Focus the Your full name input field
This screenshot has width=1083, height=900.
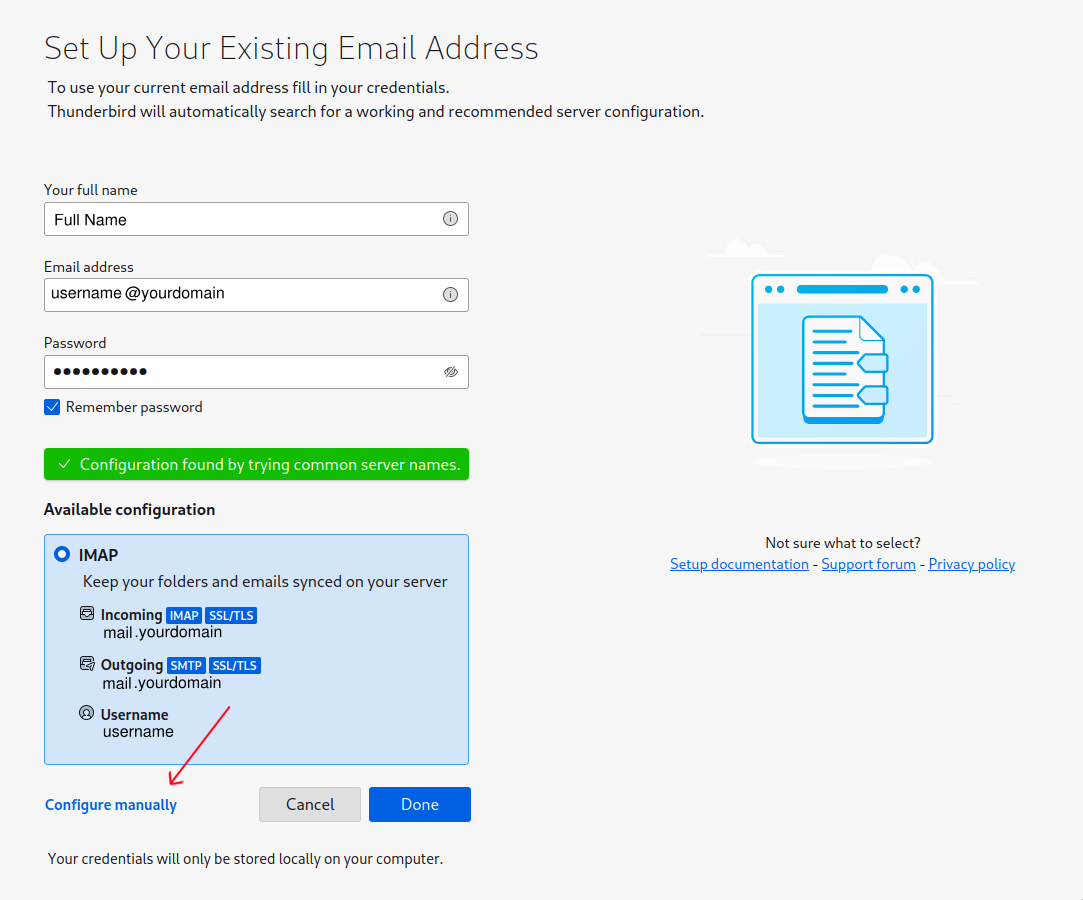[240, 219]
